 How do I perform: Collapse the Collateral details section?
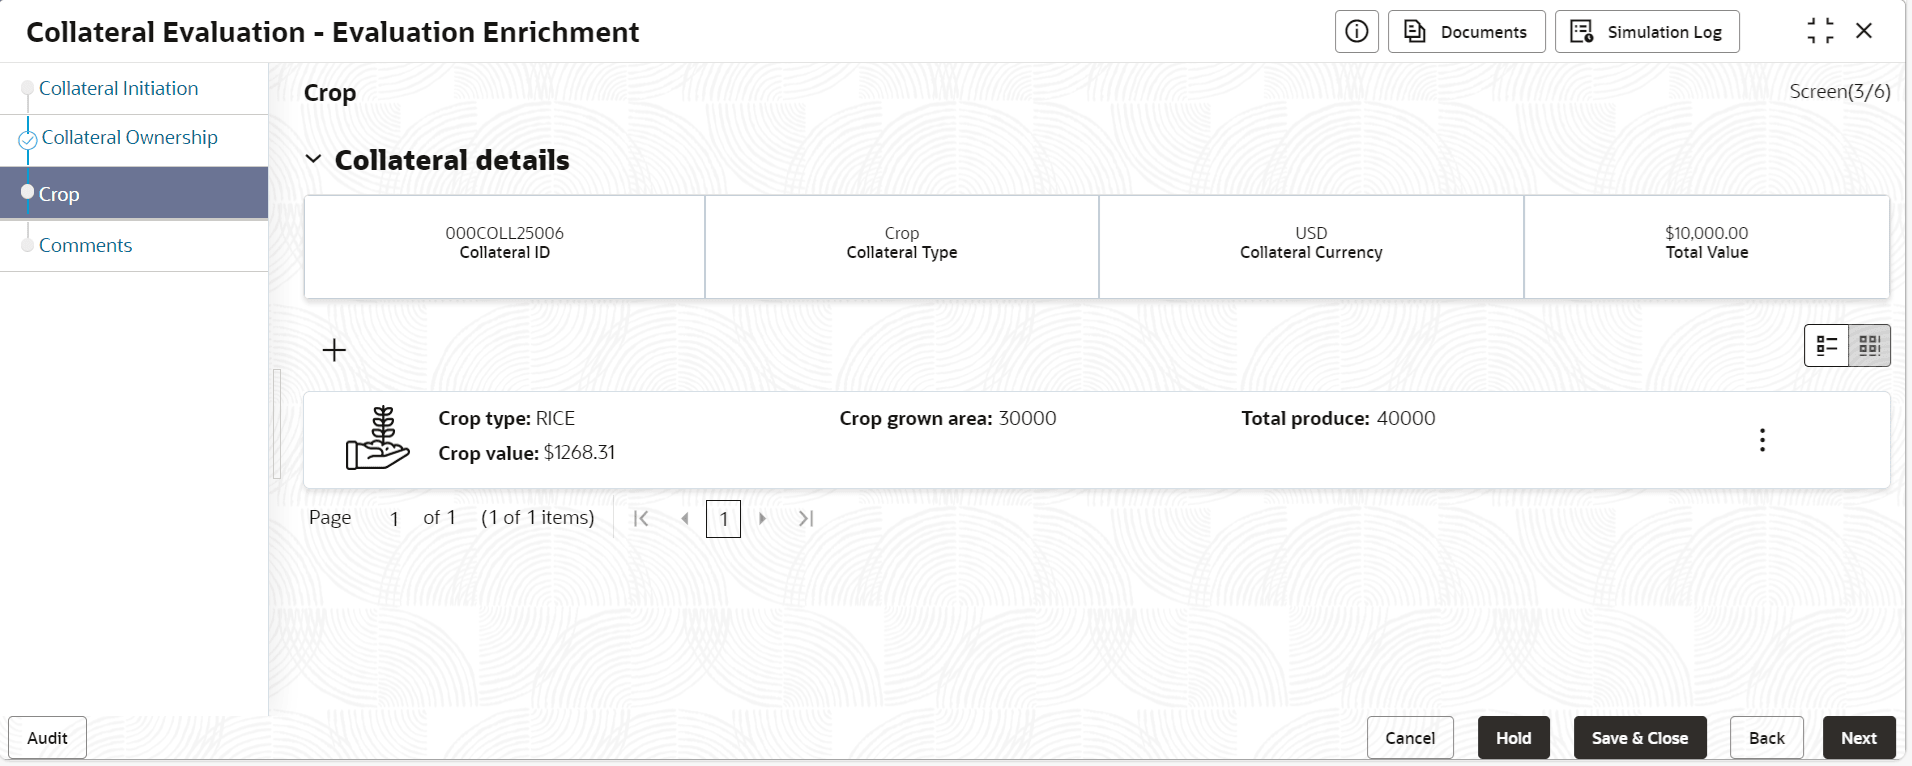(x=313, y=160)
